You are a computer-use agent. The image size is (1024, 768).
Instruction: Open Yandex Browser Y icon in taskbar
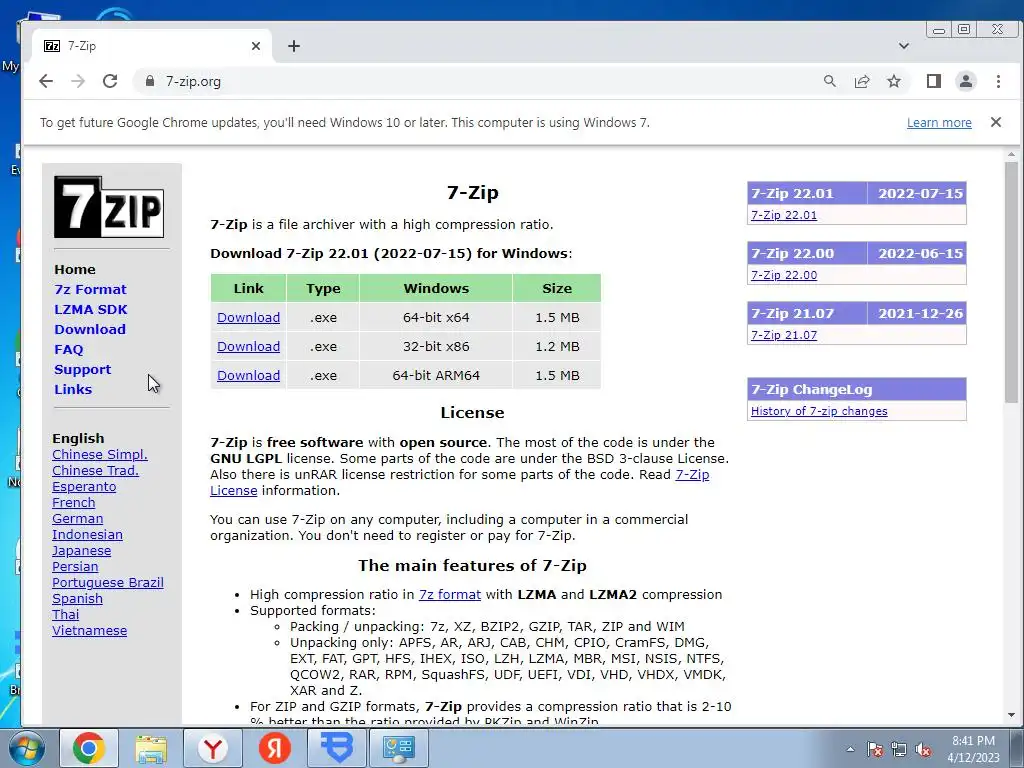213,748
